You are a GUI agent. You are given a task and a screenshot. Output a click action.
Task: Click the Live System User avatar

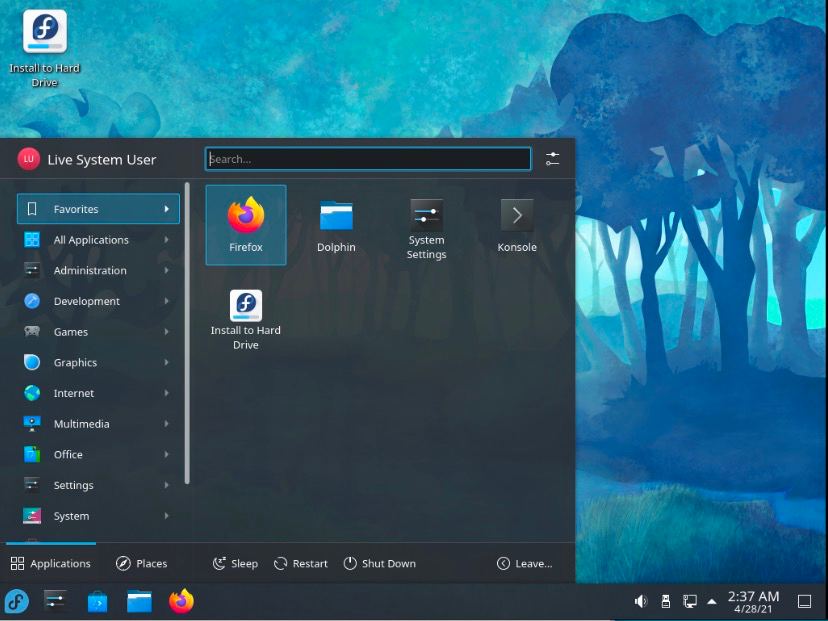click(29, 159)
